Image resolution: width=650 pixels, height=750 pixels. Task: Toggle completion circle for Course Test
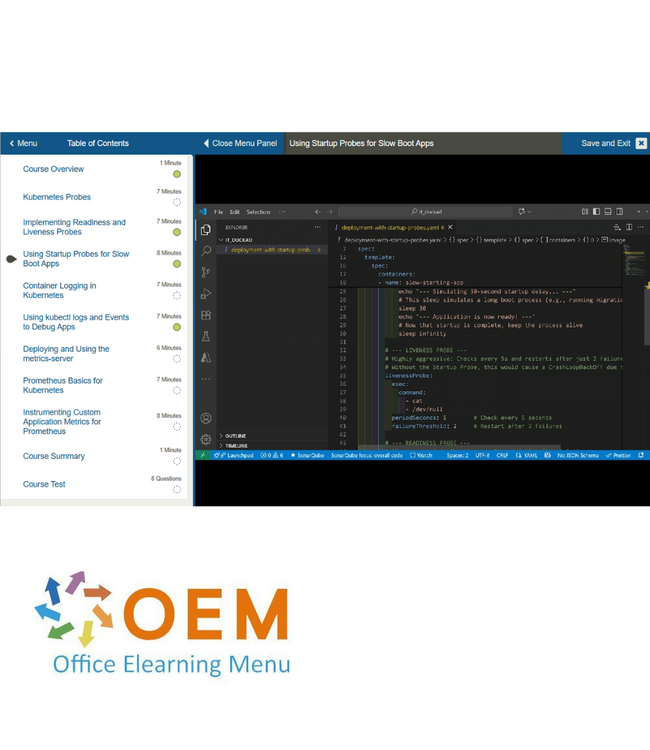click(x=177, y=489)
